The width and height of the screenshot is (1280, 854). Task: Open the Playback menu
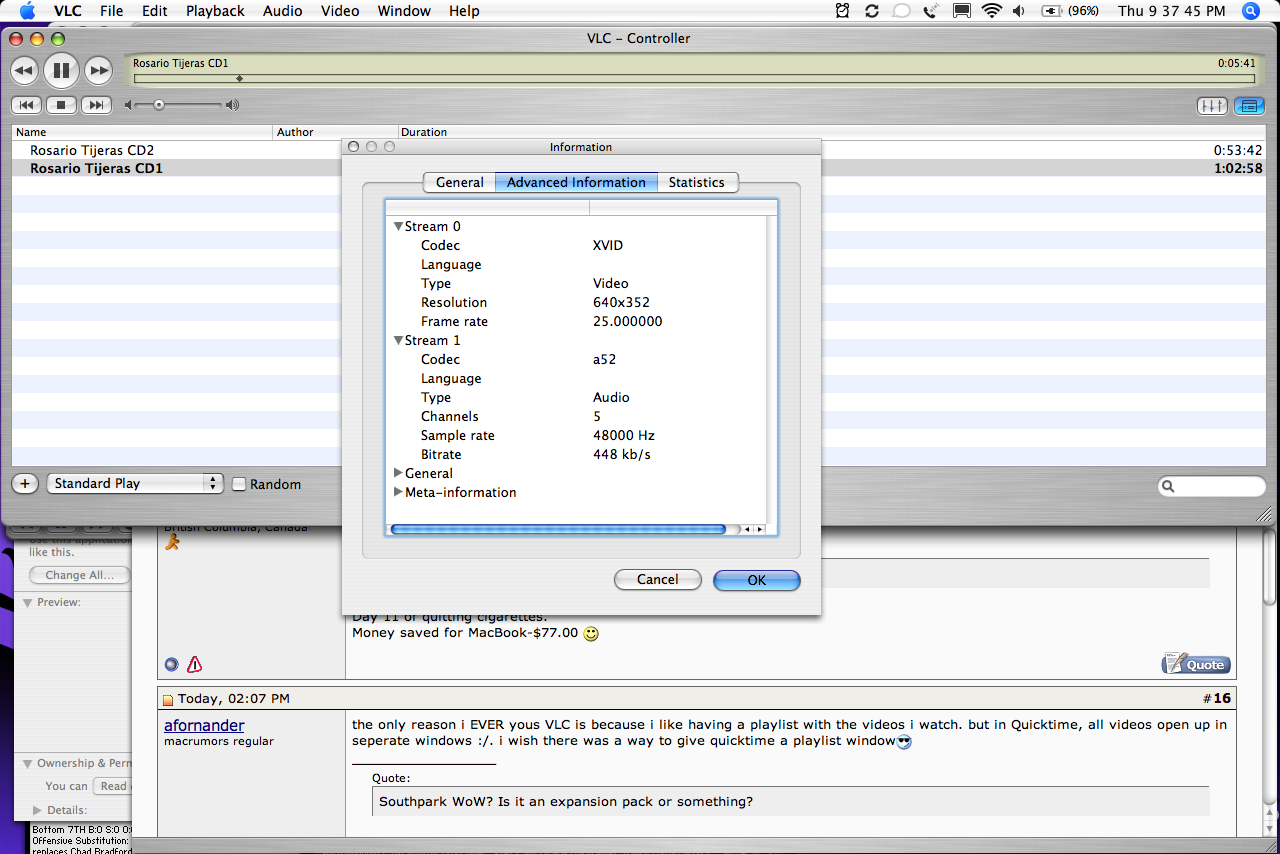pos(215,11)
